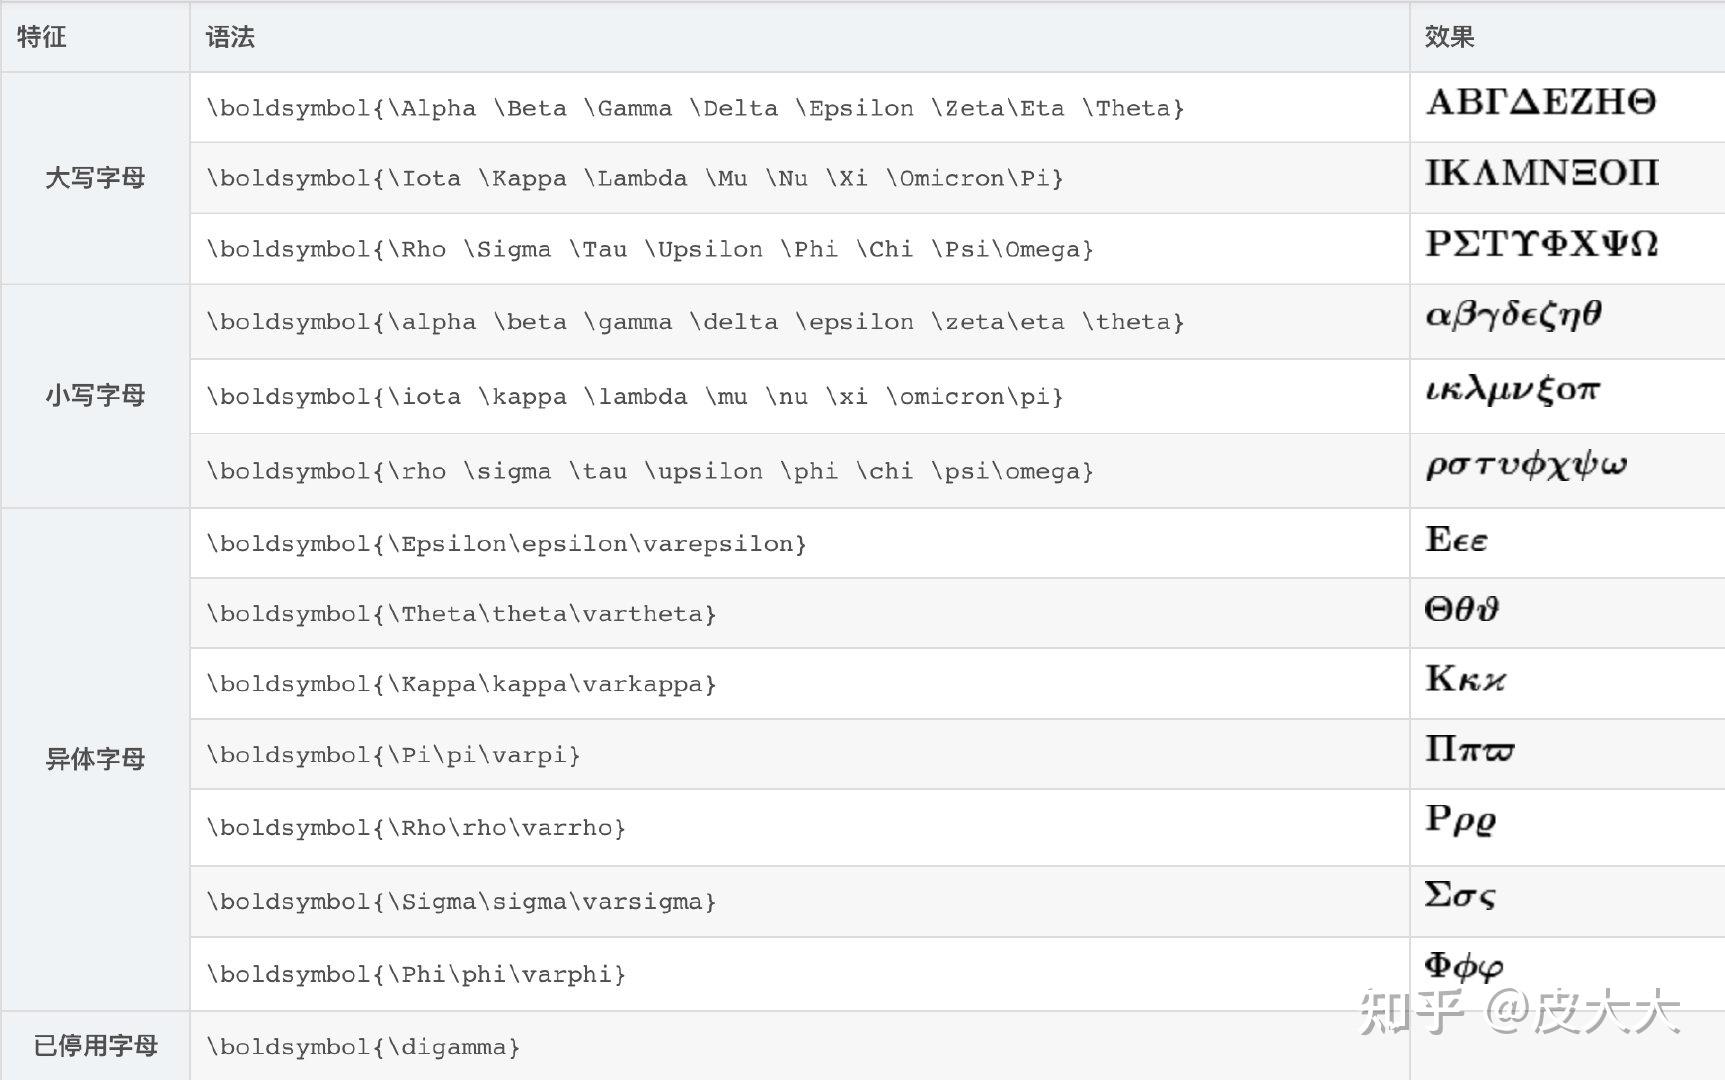Click the rendered ΑΒΓΔΕΖΗΘ bold symbols
This screenshot has height=1080, width=1725.
(x=1541, y=102)
